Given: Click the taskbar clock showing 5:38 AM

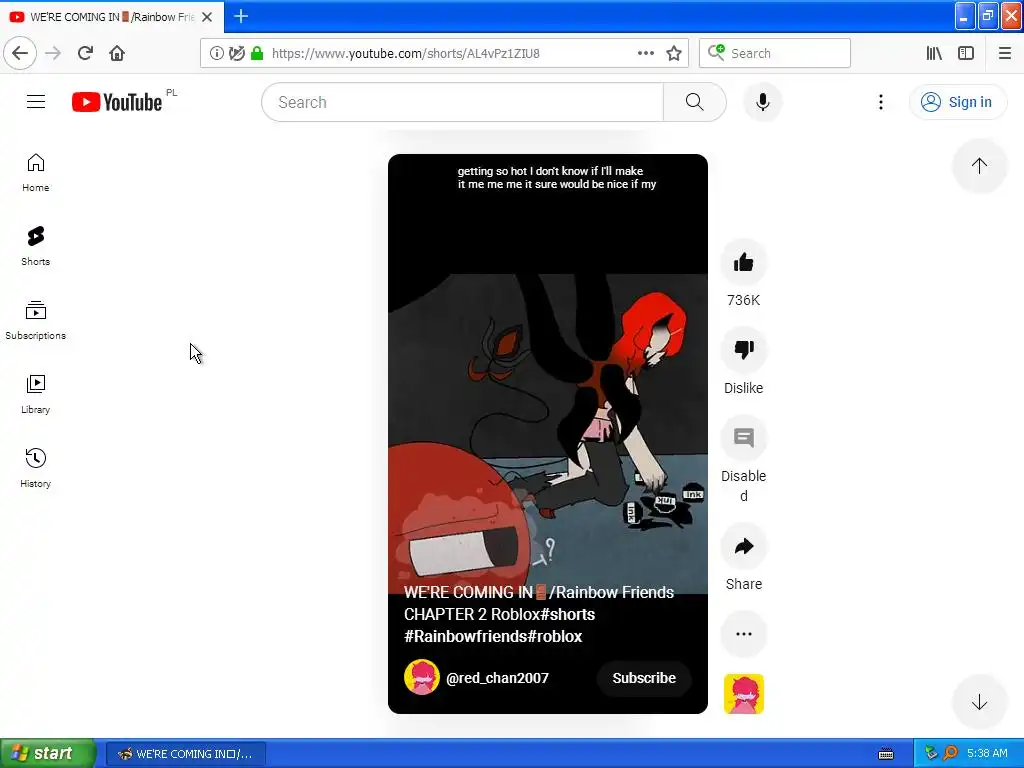Looking at the screenshot, I should tap(987, 754).
